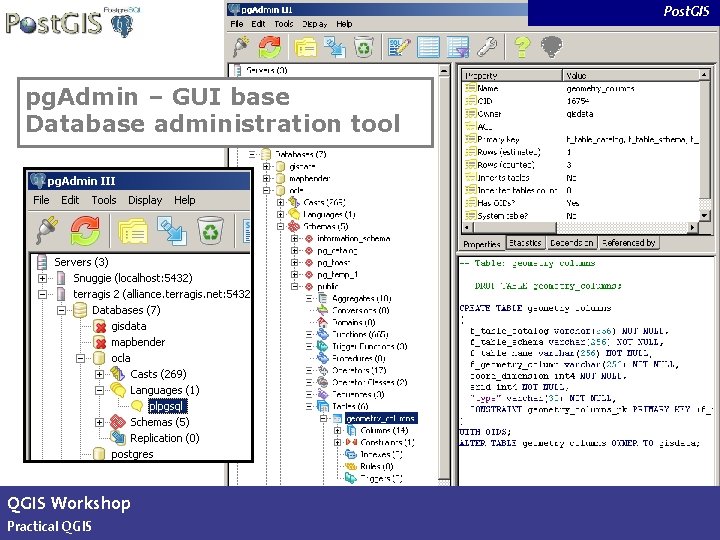Click the yellow question mark hint icon
720x540 pixels.
point(522,47)
